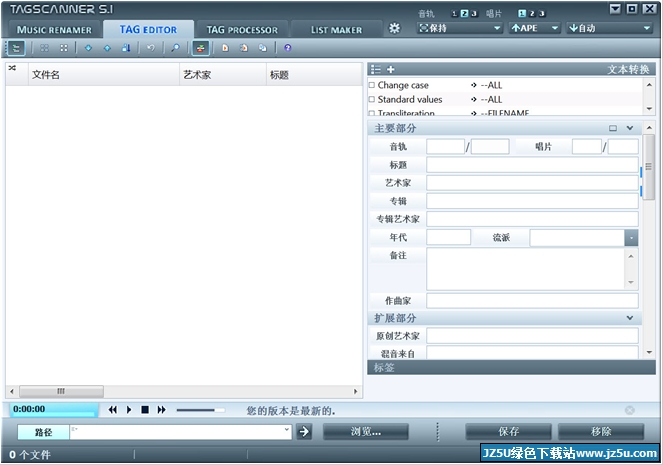
Task: Click the white four-squares selection icon
Action: pos(64,48)
